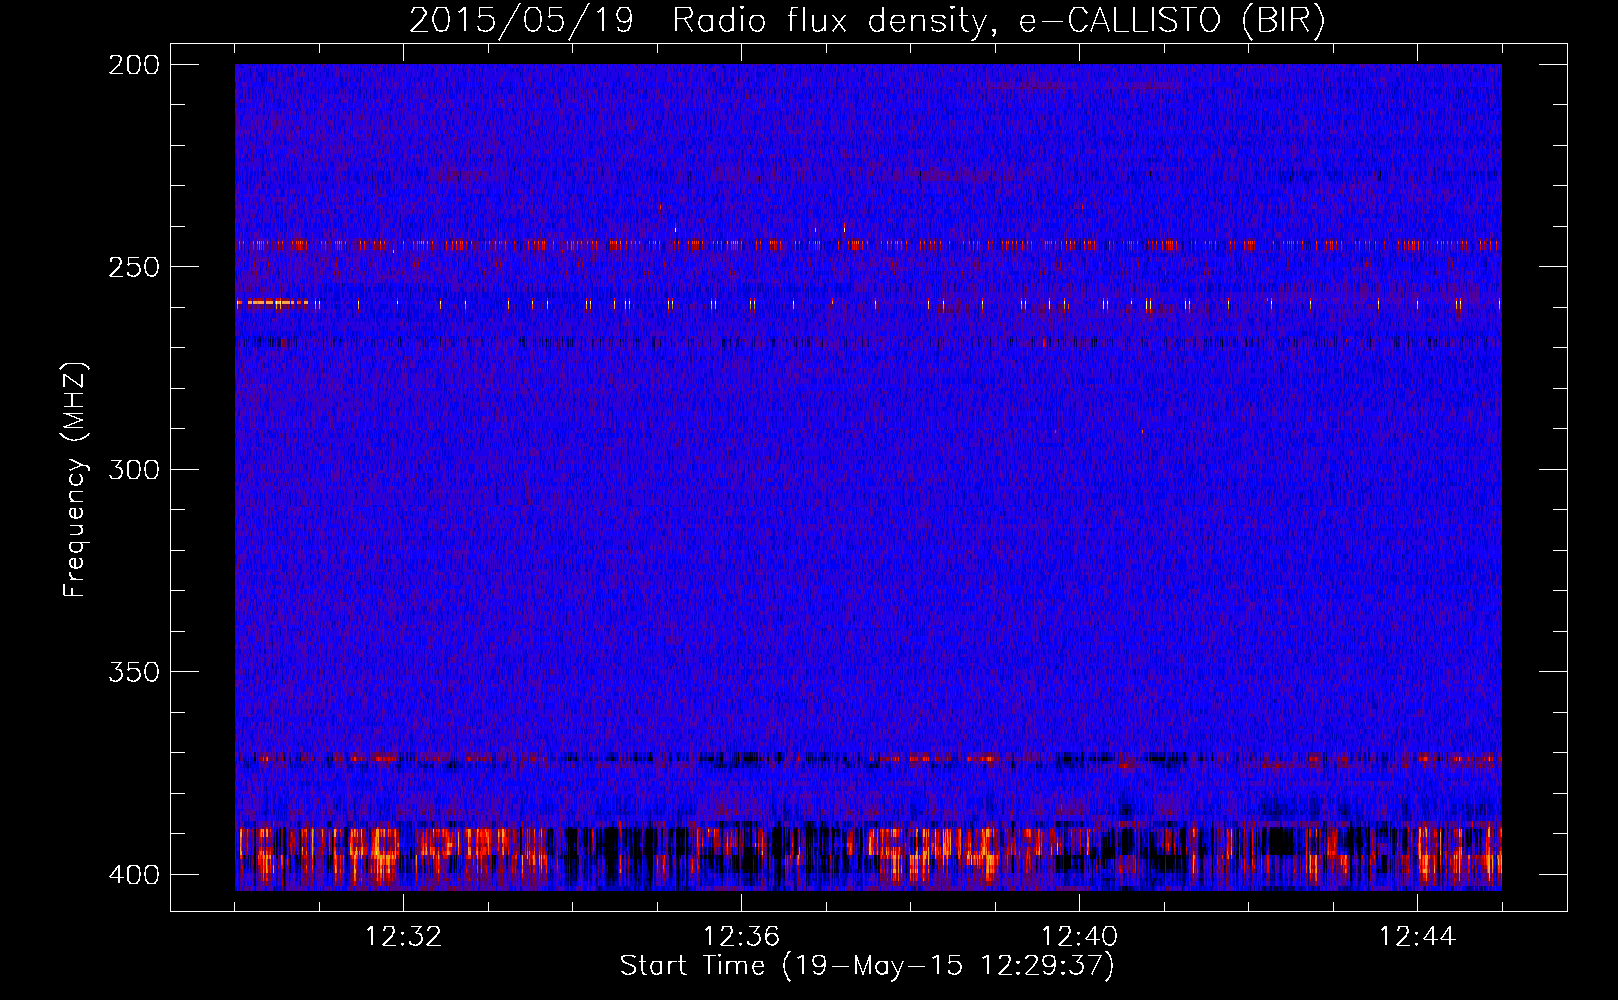The height and width of the screenshot is (1000, 1618).
Task: Click the 200 frequency axis label
Action: (x=134, y=65)
